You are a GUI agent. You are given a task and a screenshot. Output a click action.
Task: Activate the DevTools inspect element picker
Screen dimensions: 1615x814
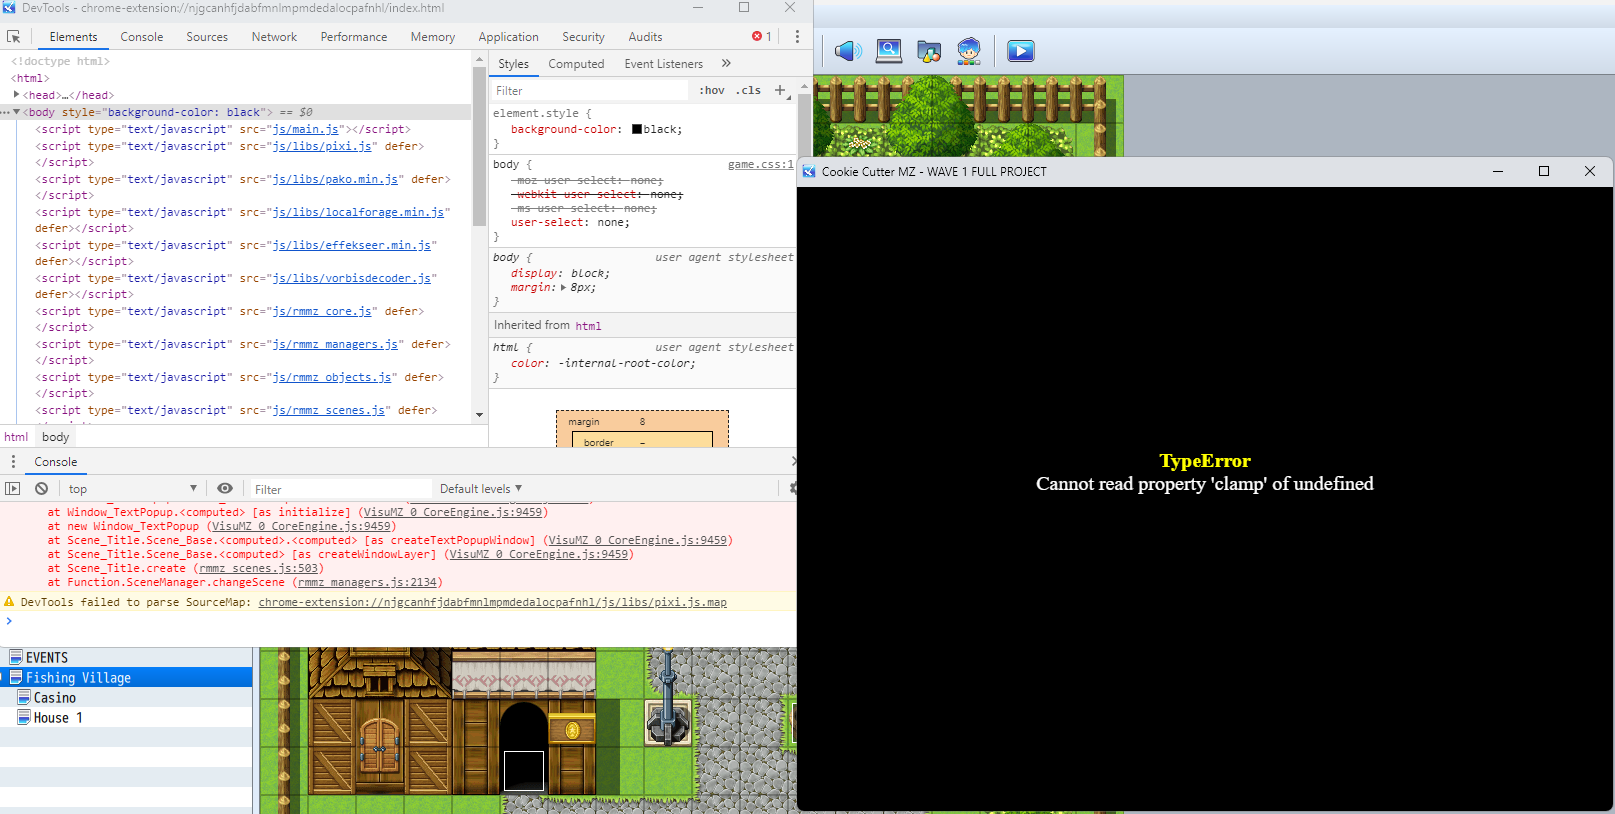coord(14,37)
